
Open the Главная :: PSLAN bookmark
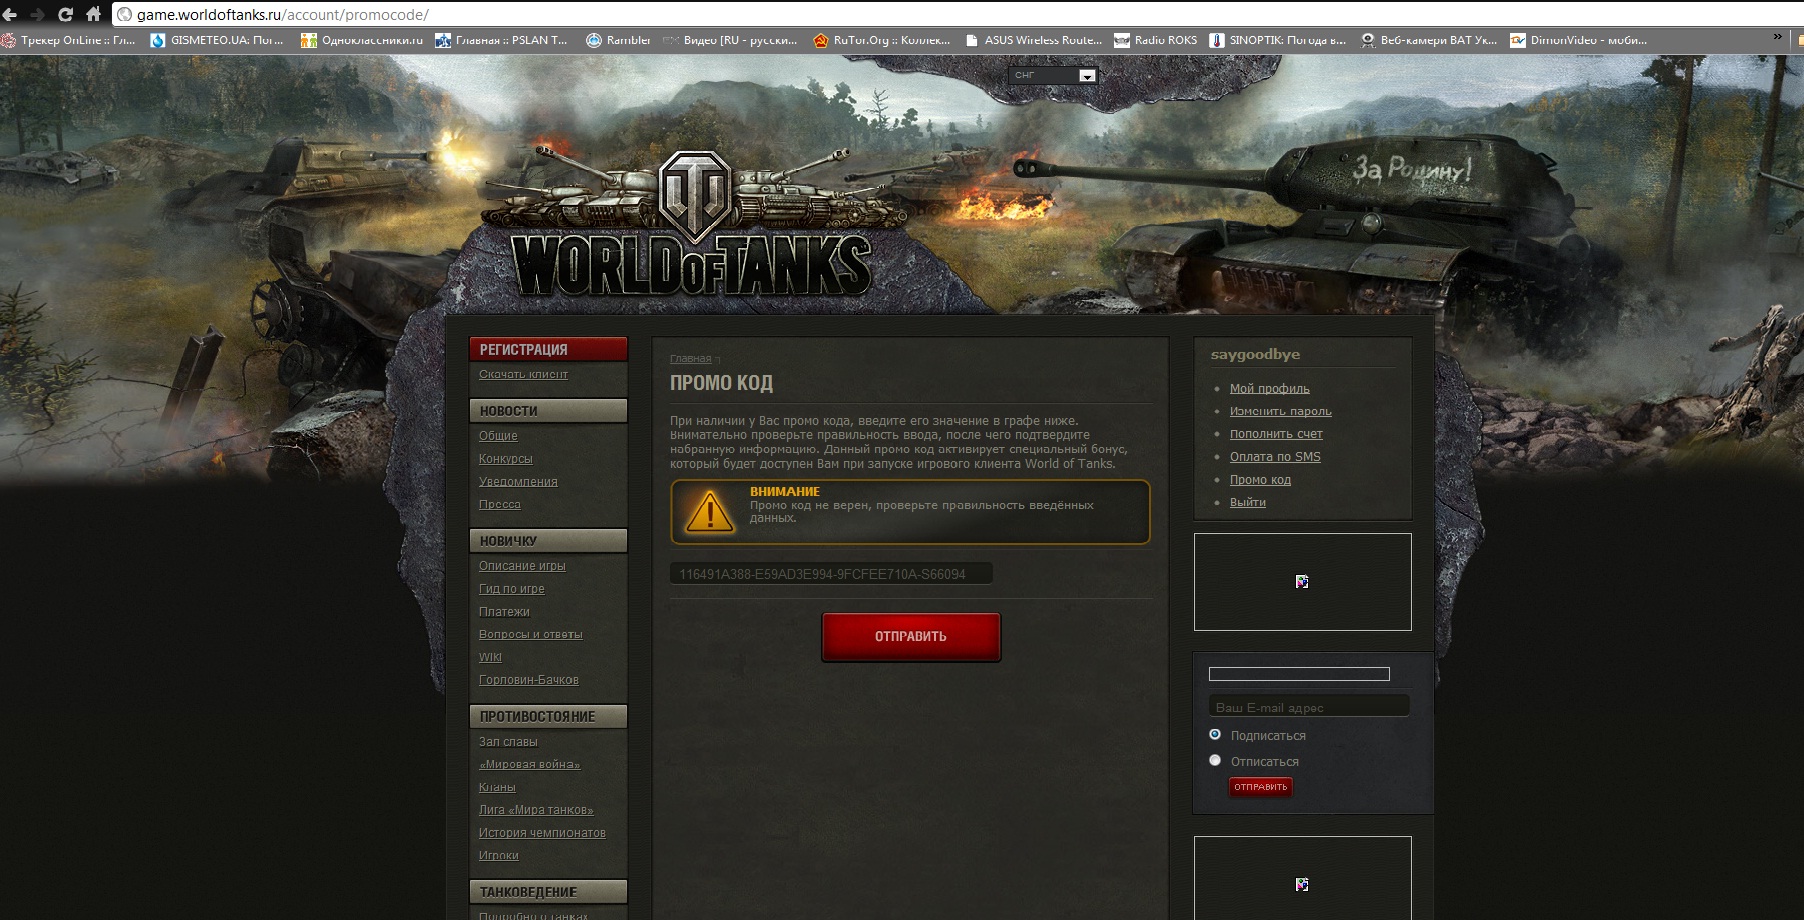(501, 40)
